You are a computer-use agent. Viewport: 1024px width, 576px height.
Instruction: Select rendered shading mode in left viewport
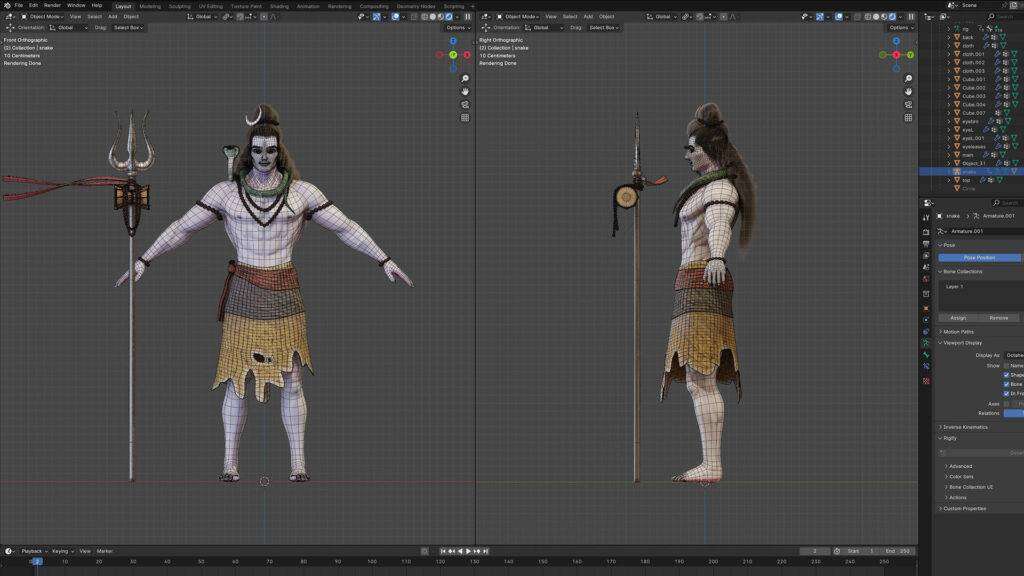pyautogui.click(x=449, y=16)
